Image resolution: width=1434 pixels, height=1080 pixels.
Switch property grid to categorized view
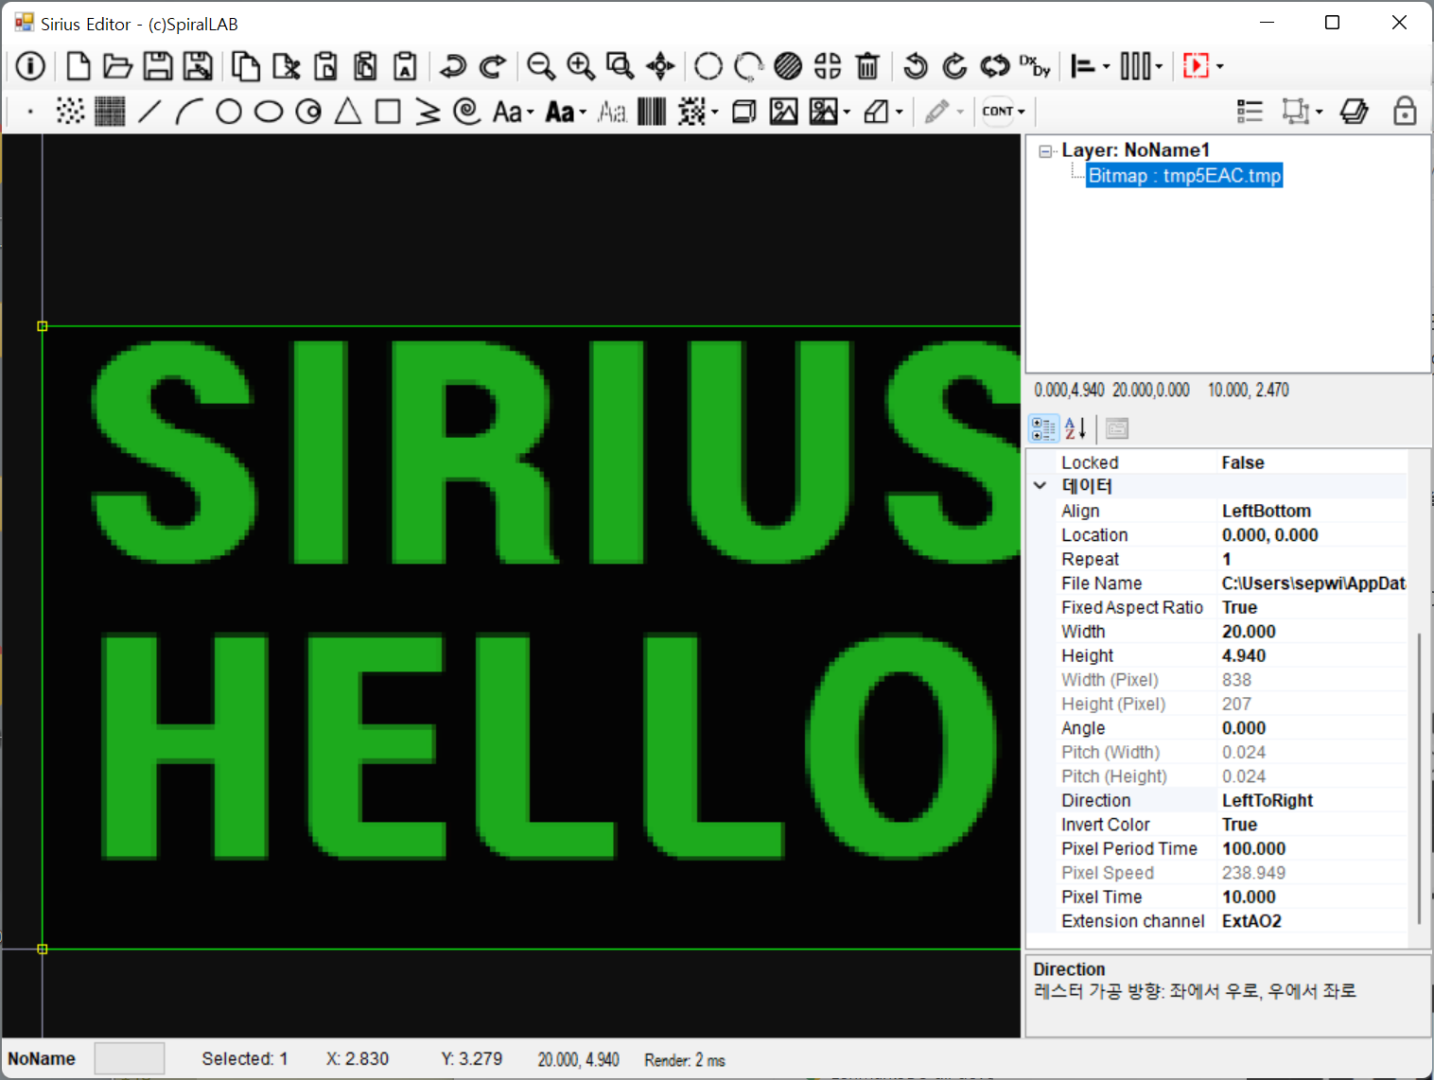[x=1043, y=429]
